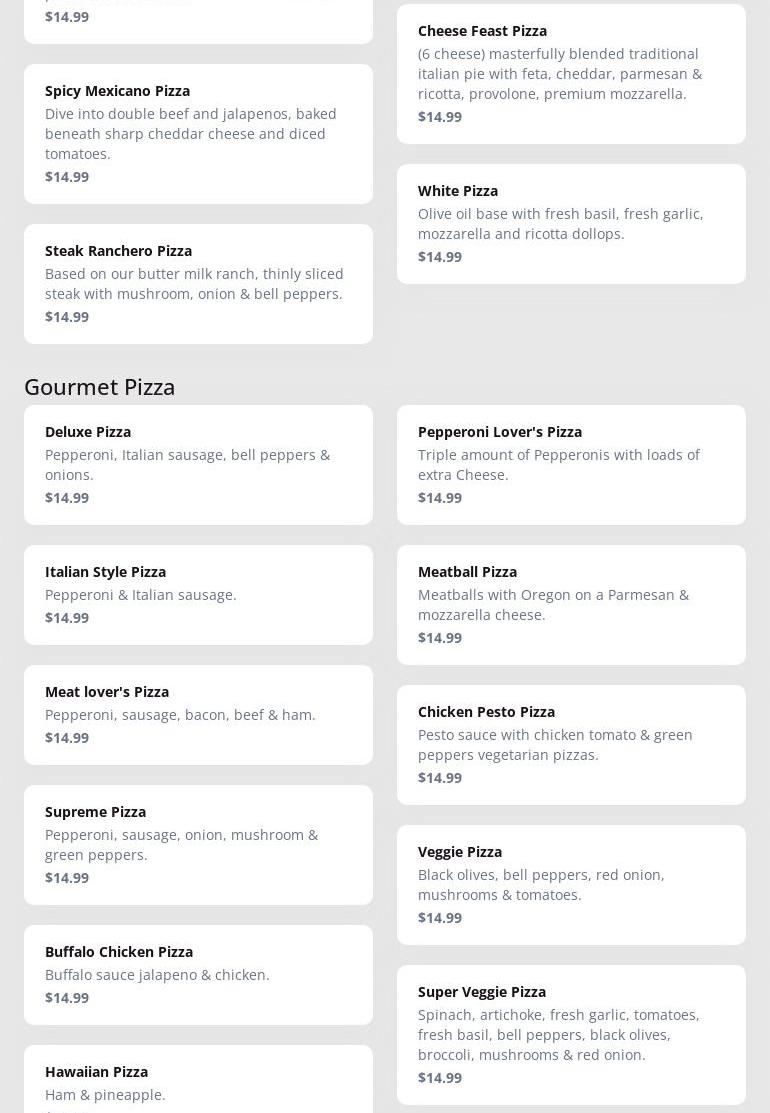Screen dimensions: 770x1113
Task: Select the Chicken Pesto Pizza card
Action: click(x=571, y=744)
